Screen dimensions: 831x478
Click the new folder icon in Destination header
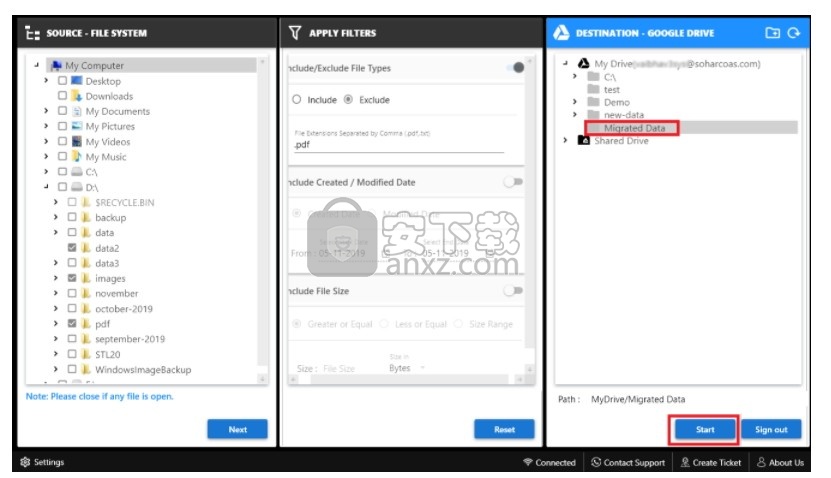pyautogui.click(x=773, y=33)
